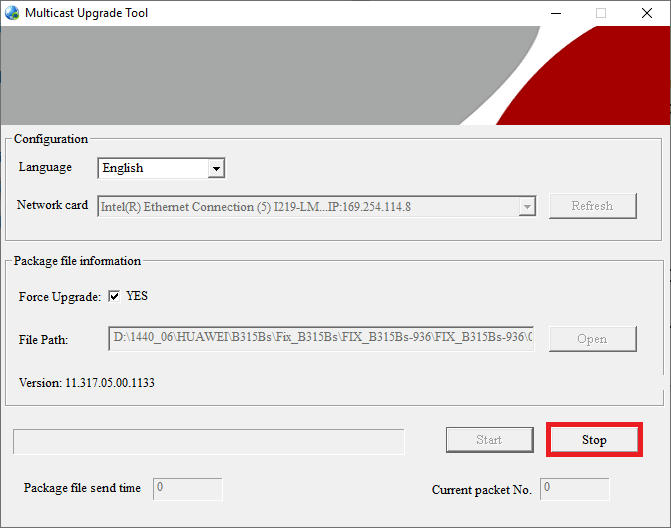The width and height of the screenshot is (671, 528).
Task: Click the Multicast Upgrade Tool title text
Action: (86, 13)
